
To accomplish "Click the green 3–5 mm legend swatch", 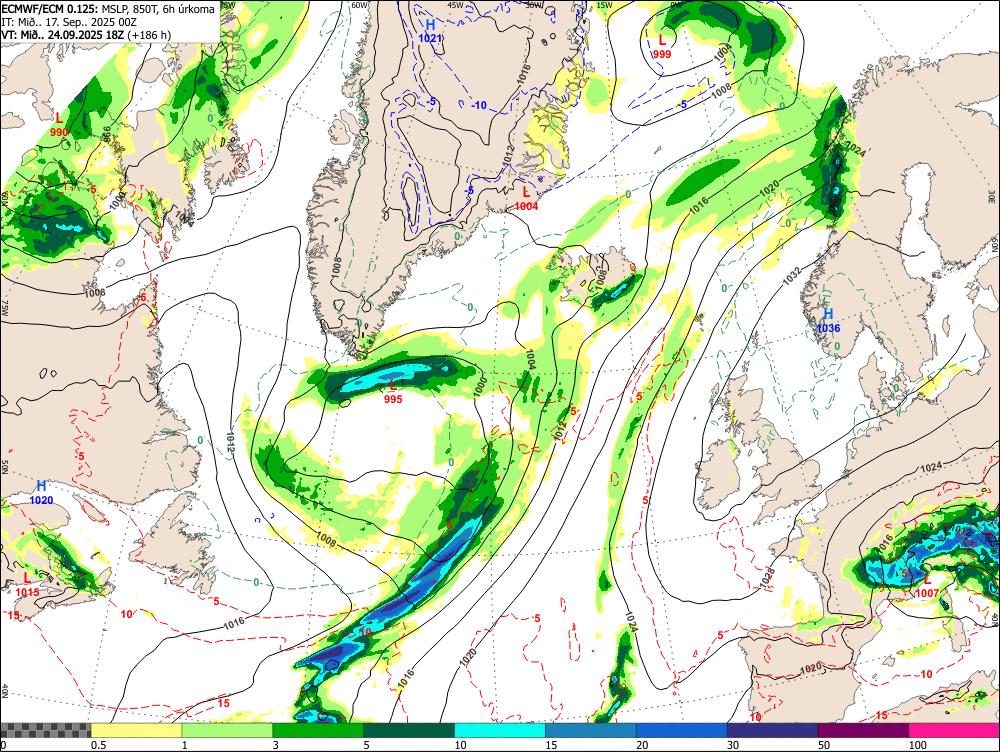I will [318, 730].
